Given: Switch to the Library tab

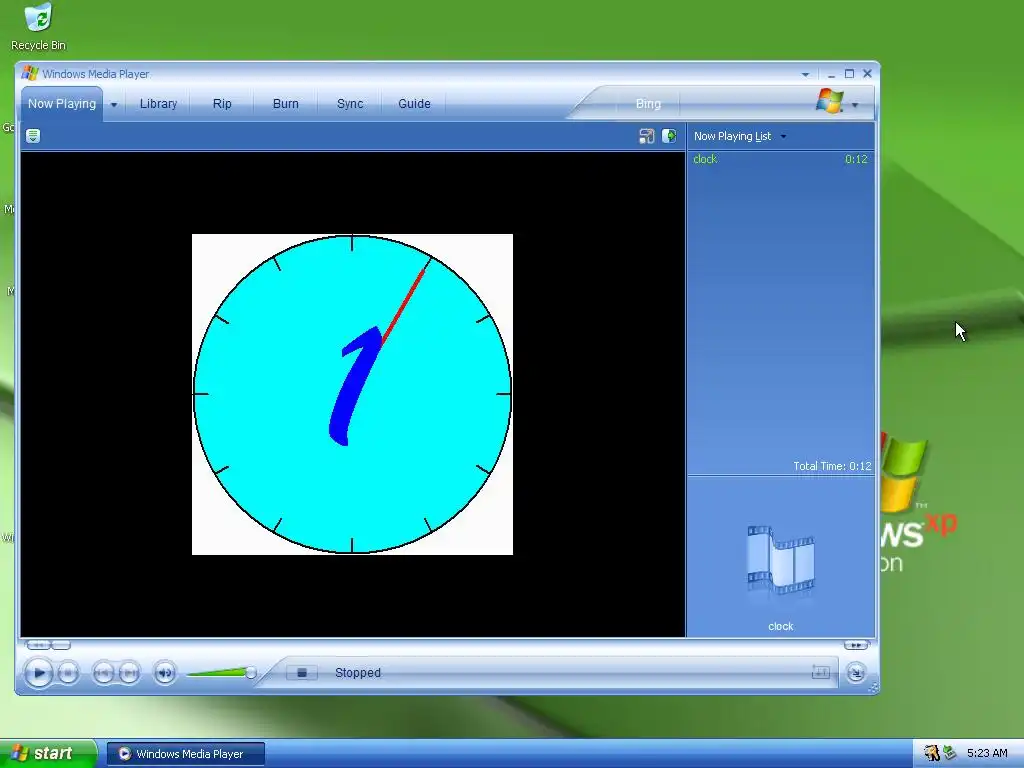Looking at the screenshot, I should pyautogui.click(x=158, y=104).
